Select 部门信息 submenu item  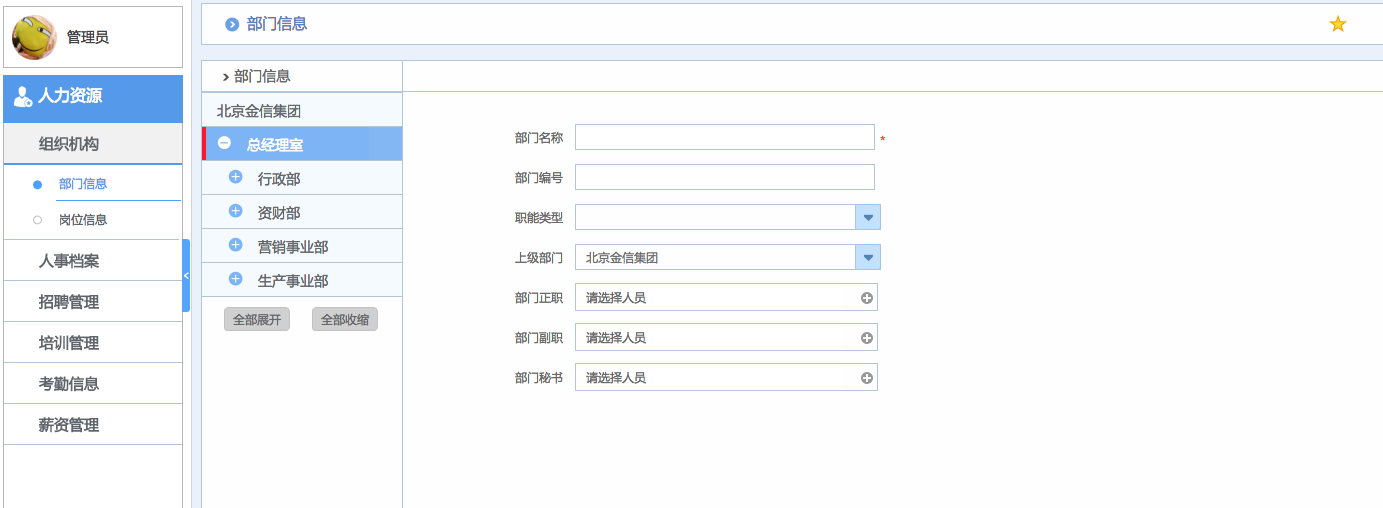click(x=83, y=184)
